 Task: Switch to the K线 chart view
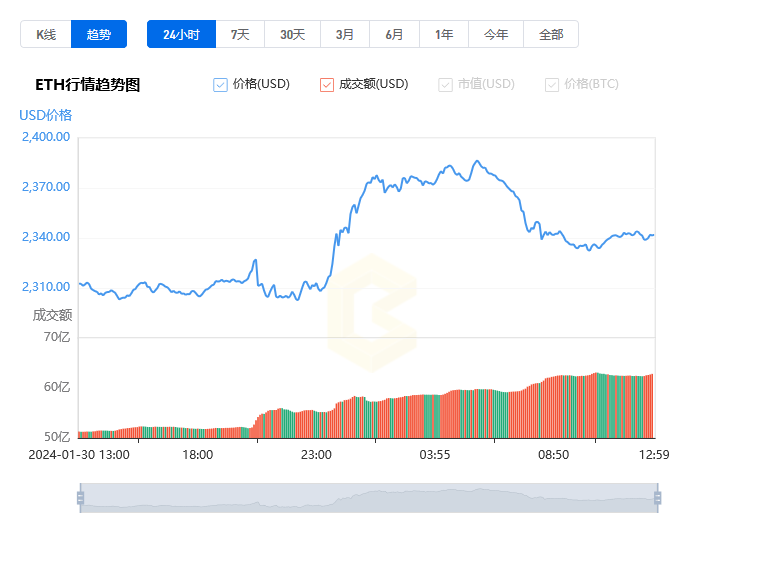[x=46, y=34]
